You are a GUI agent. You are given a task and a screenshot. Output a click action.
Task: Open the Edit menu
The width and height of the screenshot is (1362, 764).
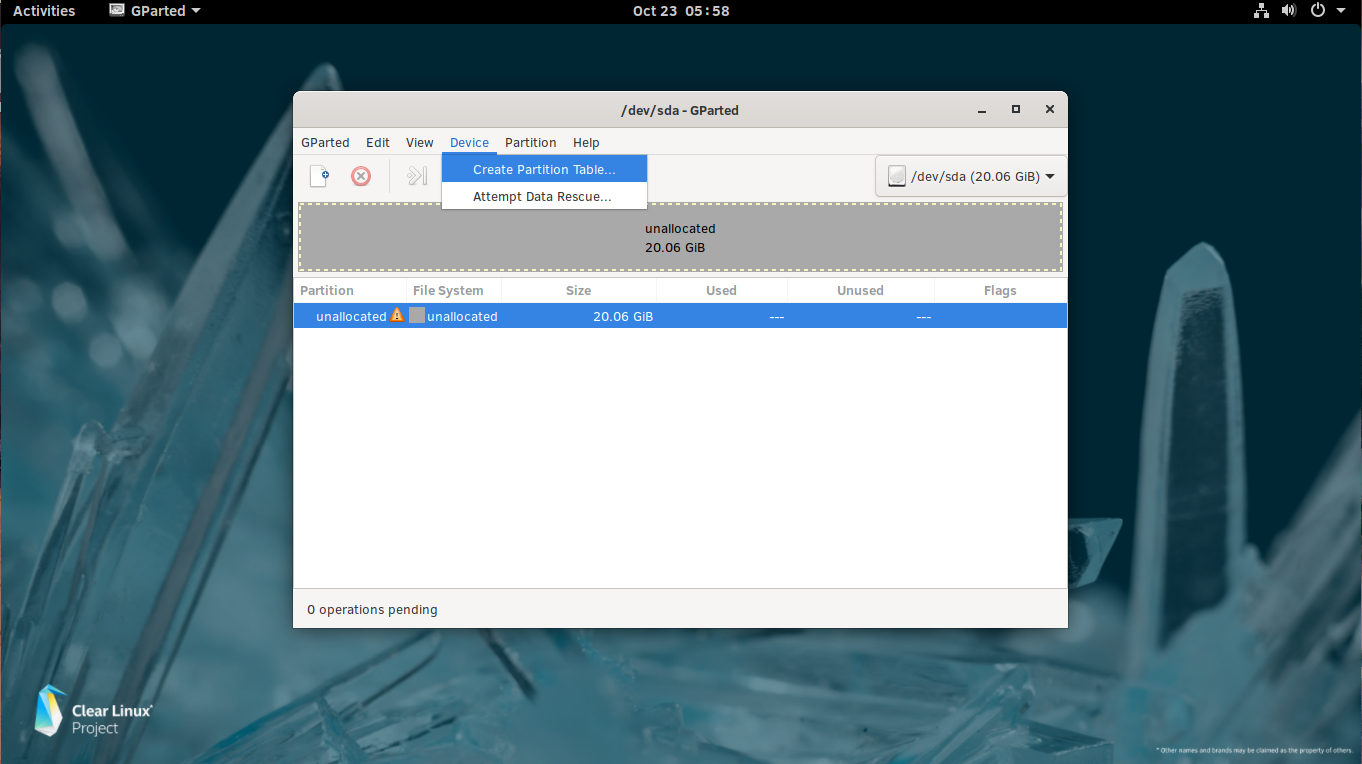tap(378, 142)
